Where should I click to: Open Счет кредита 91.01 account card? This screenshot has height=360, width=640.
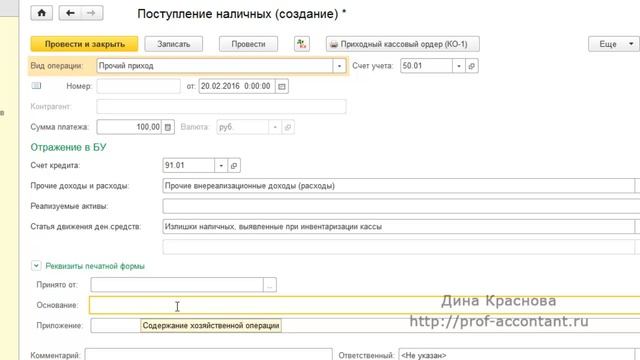tap(234, 165)
